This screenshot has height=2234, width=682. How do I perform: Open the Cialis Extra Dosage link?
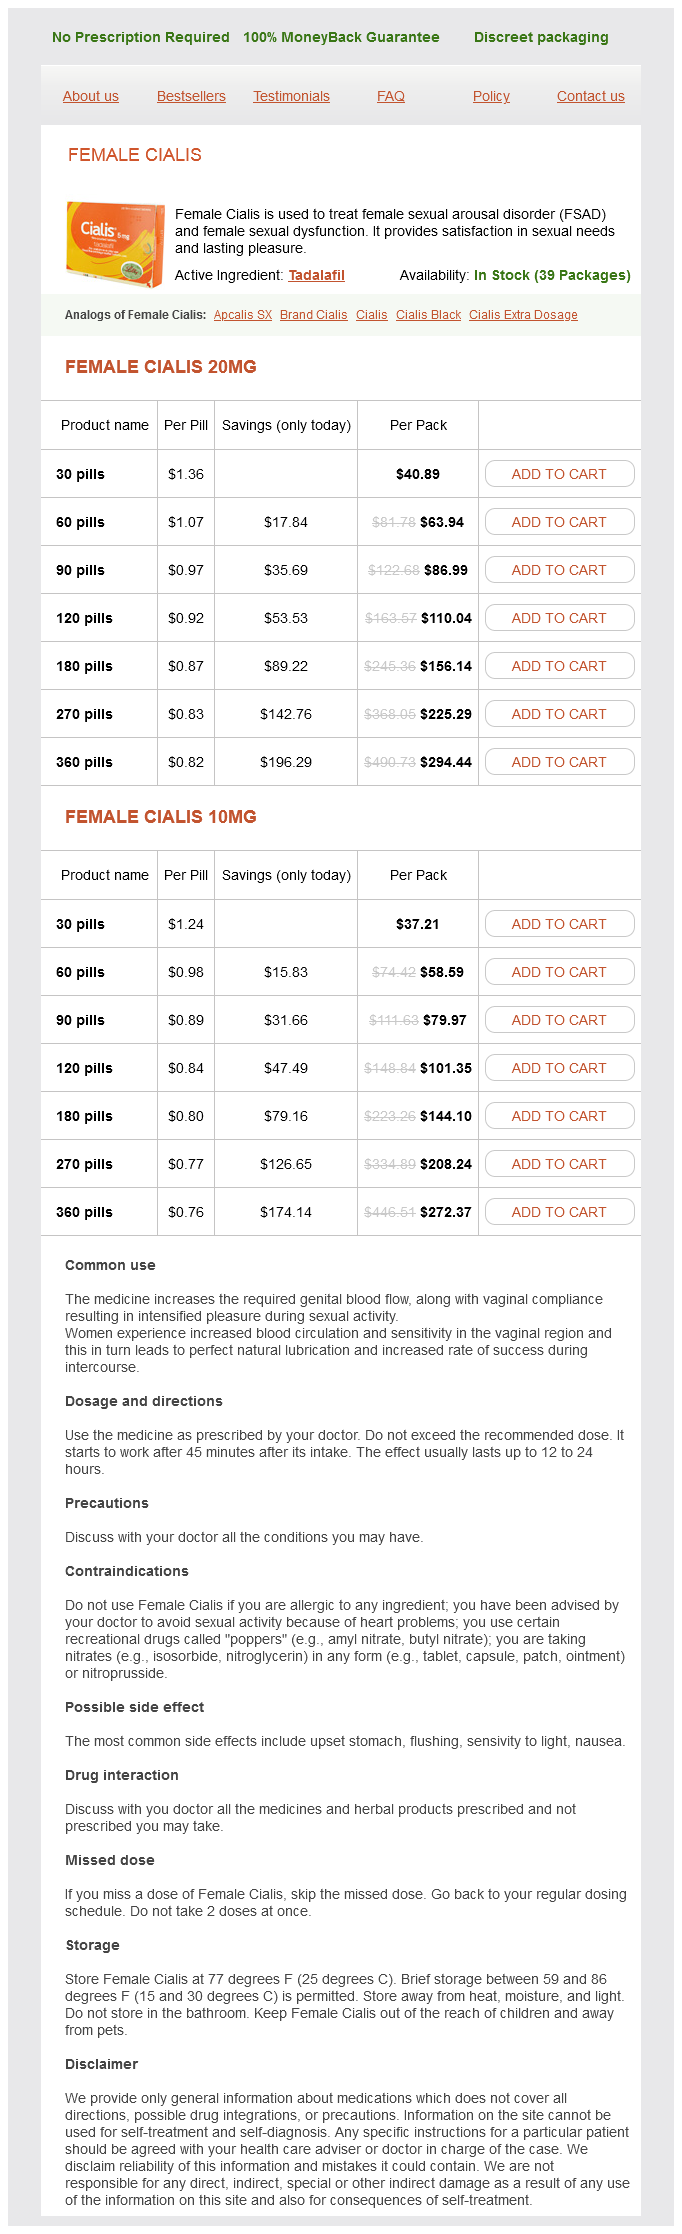[523, 315]
